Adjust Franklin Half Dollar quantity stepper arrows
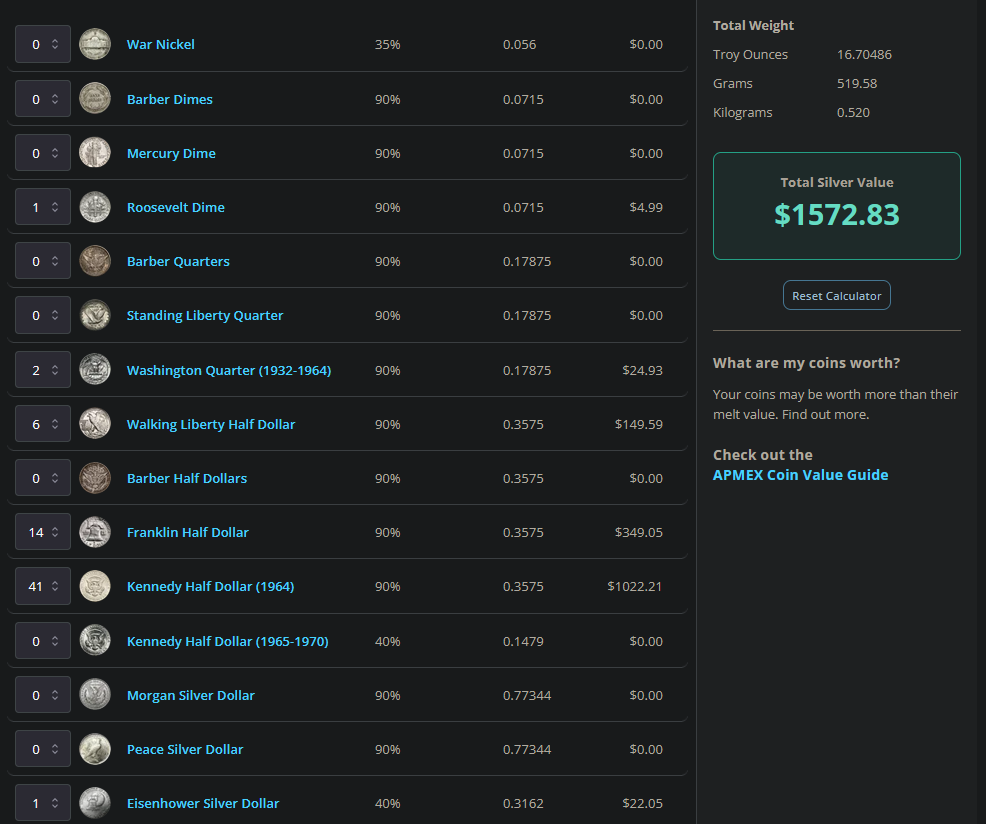986x824 pixels. click(x=55, y=532)
